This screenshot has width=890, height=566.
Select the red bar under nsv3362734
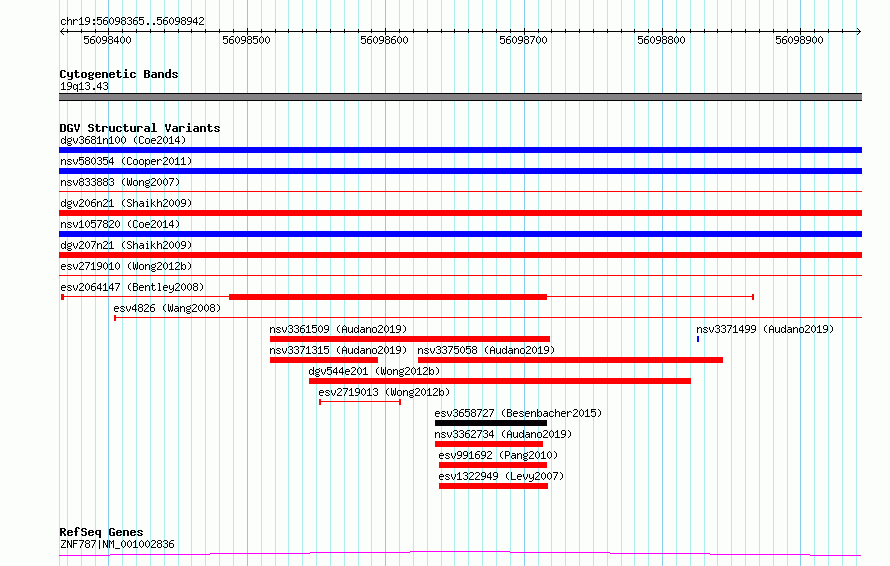(x=489, y=444)
